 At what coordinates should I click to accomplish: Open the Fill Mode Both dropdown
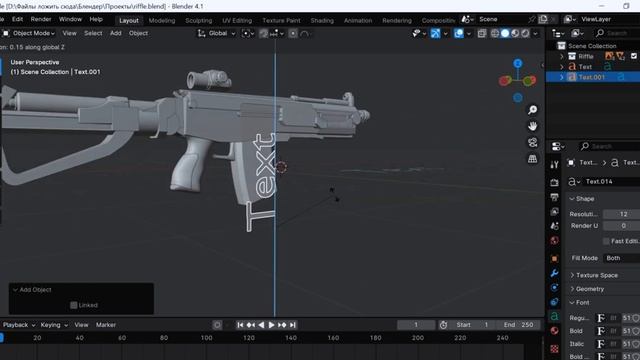tap(621, 258)
